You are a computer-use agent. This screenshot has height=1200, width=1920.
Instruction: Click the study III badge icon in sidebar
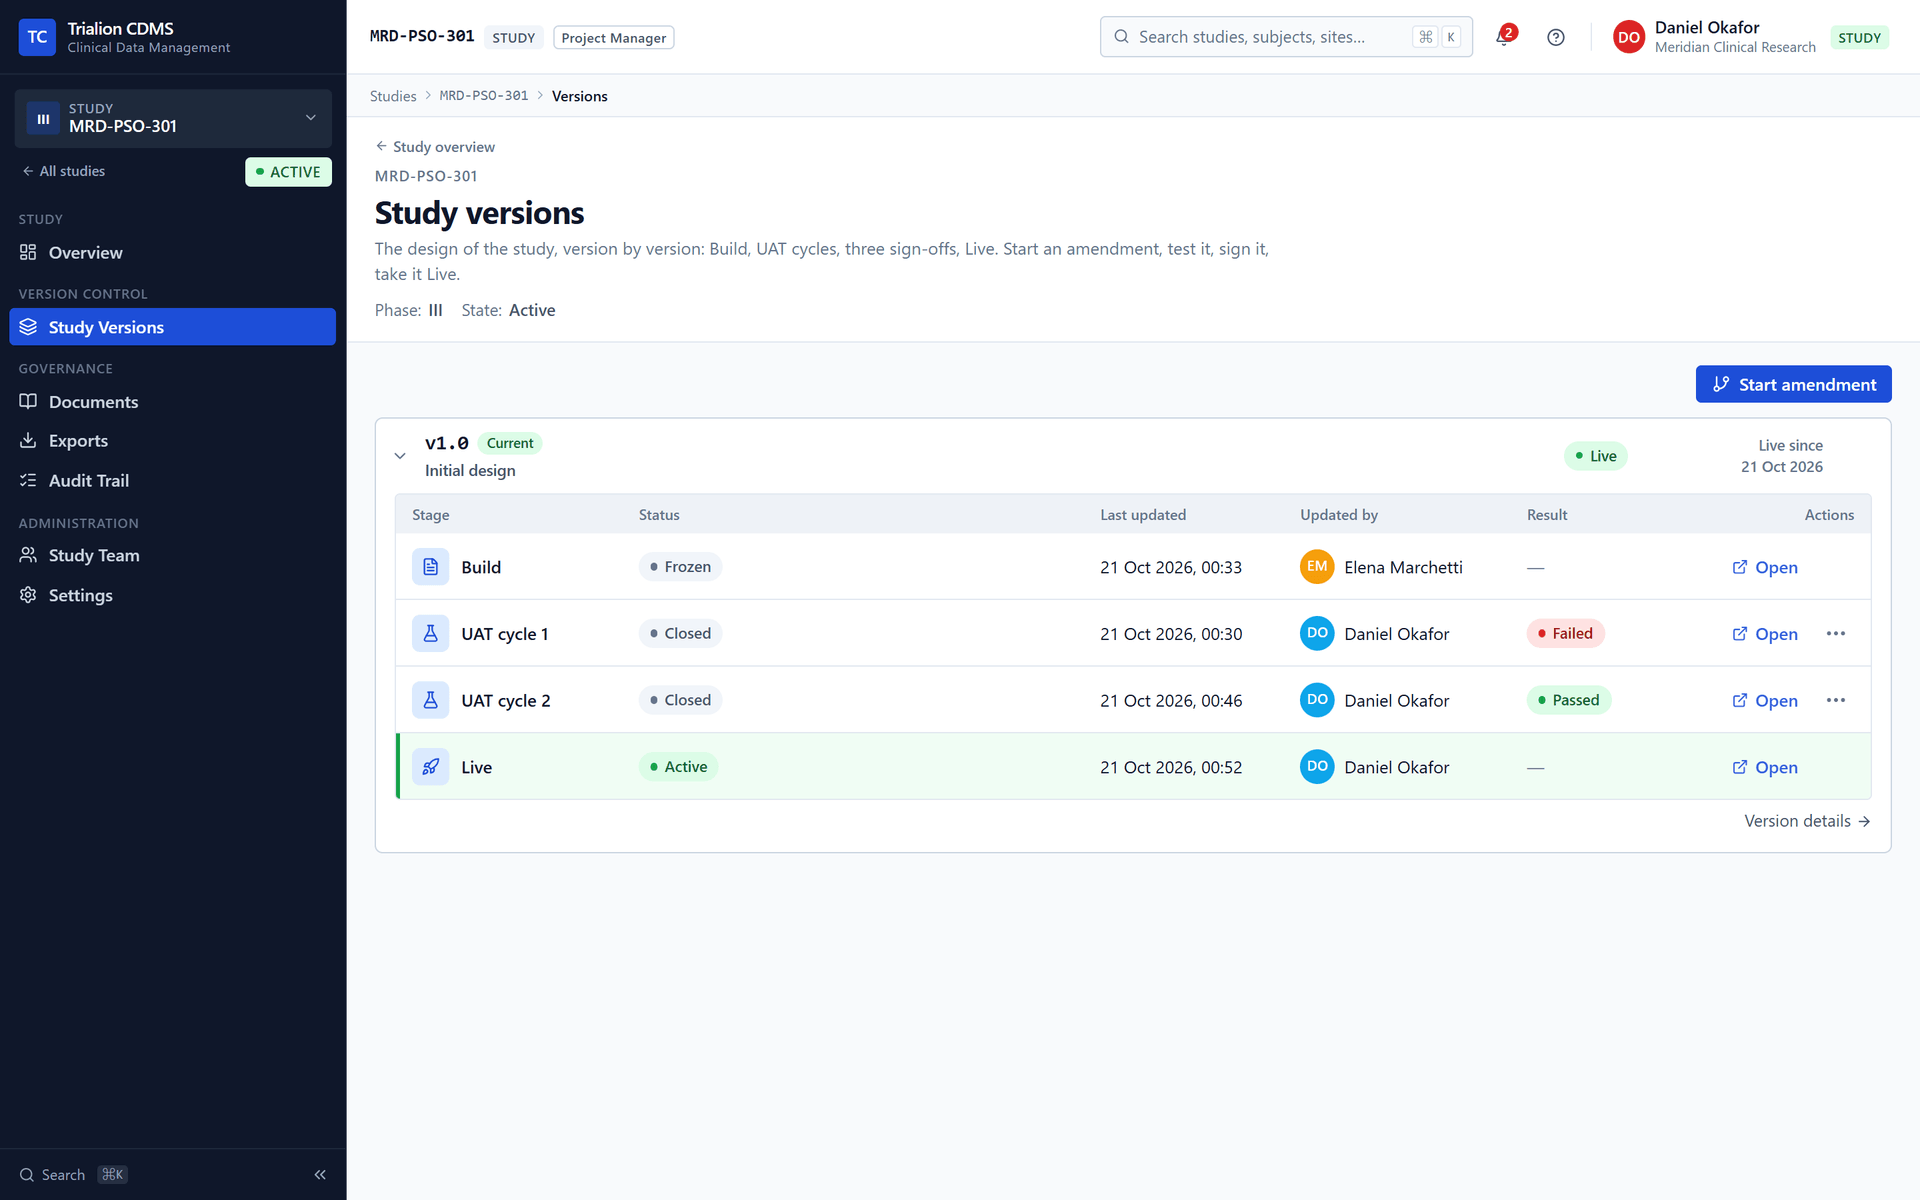[x=43, y=118]
